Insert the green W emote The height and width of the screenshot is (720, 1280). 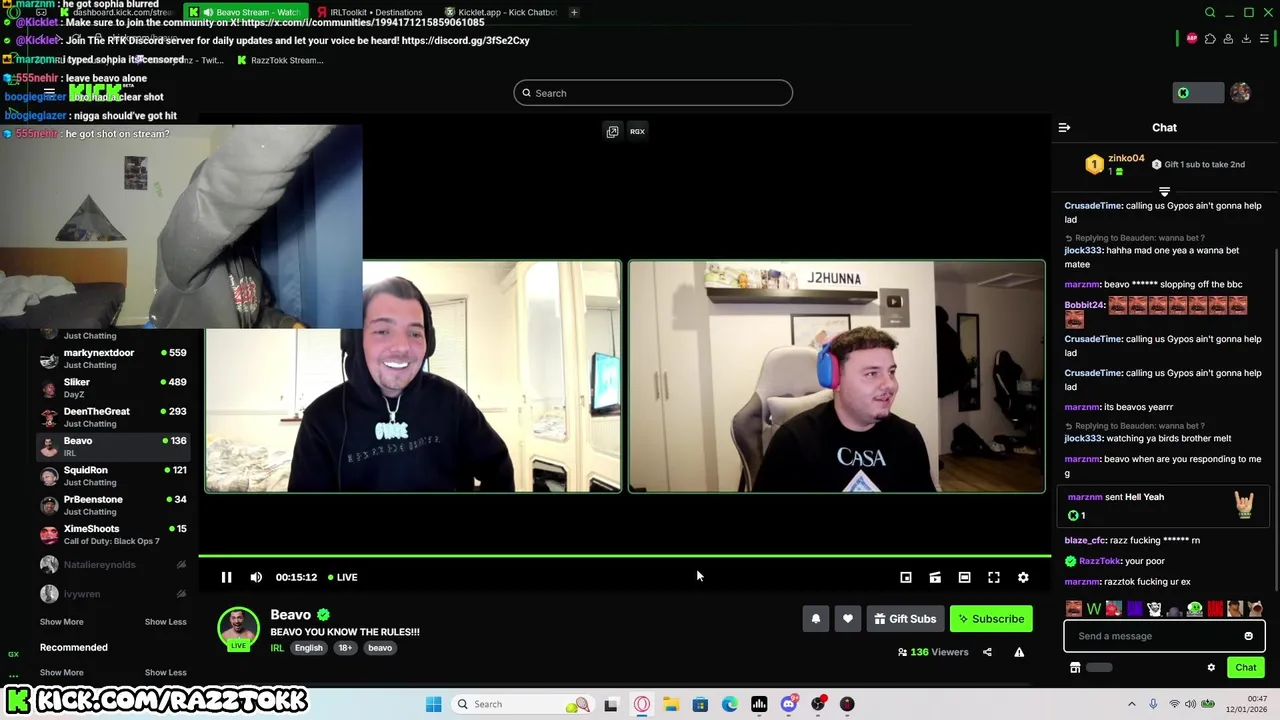click(x=1094, y=608)
